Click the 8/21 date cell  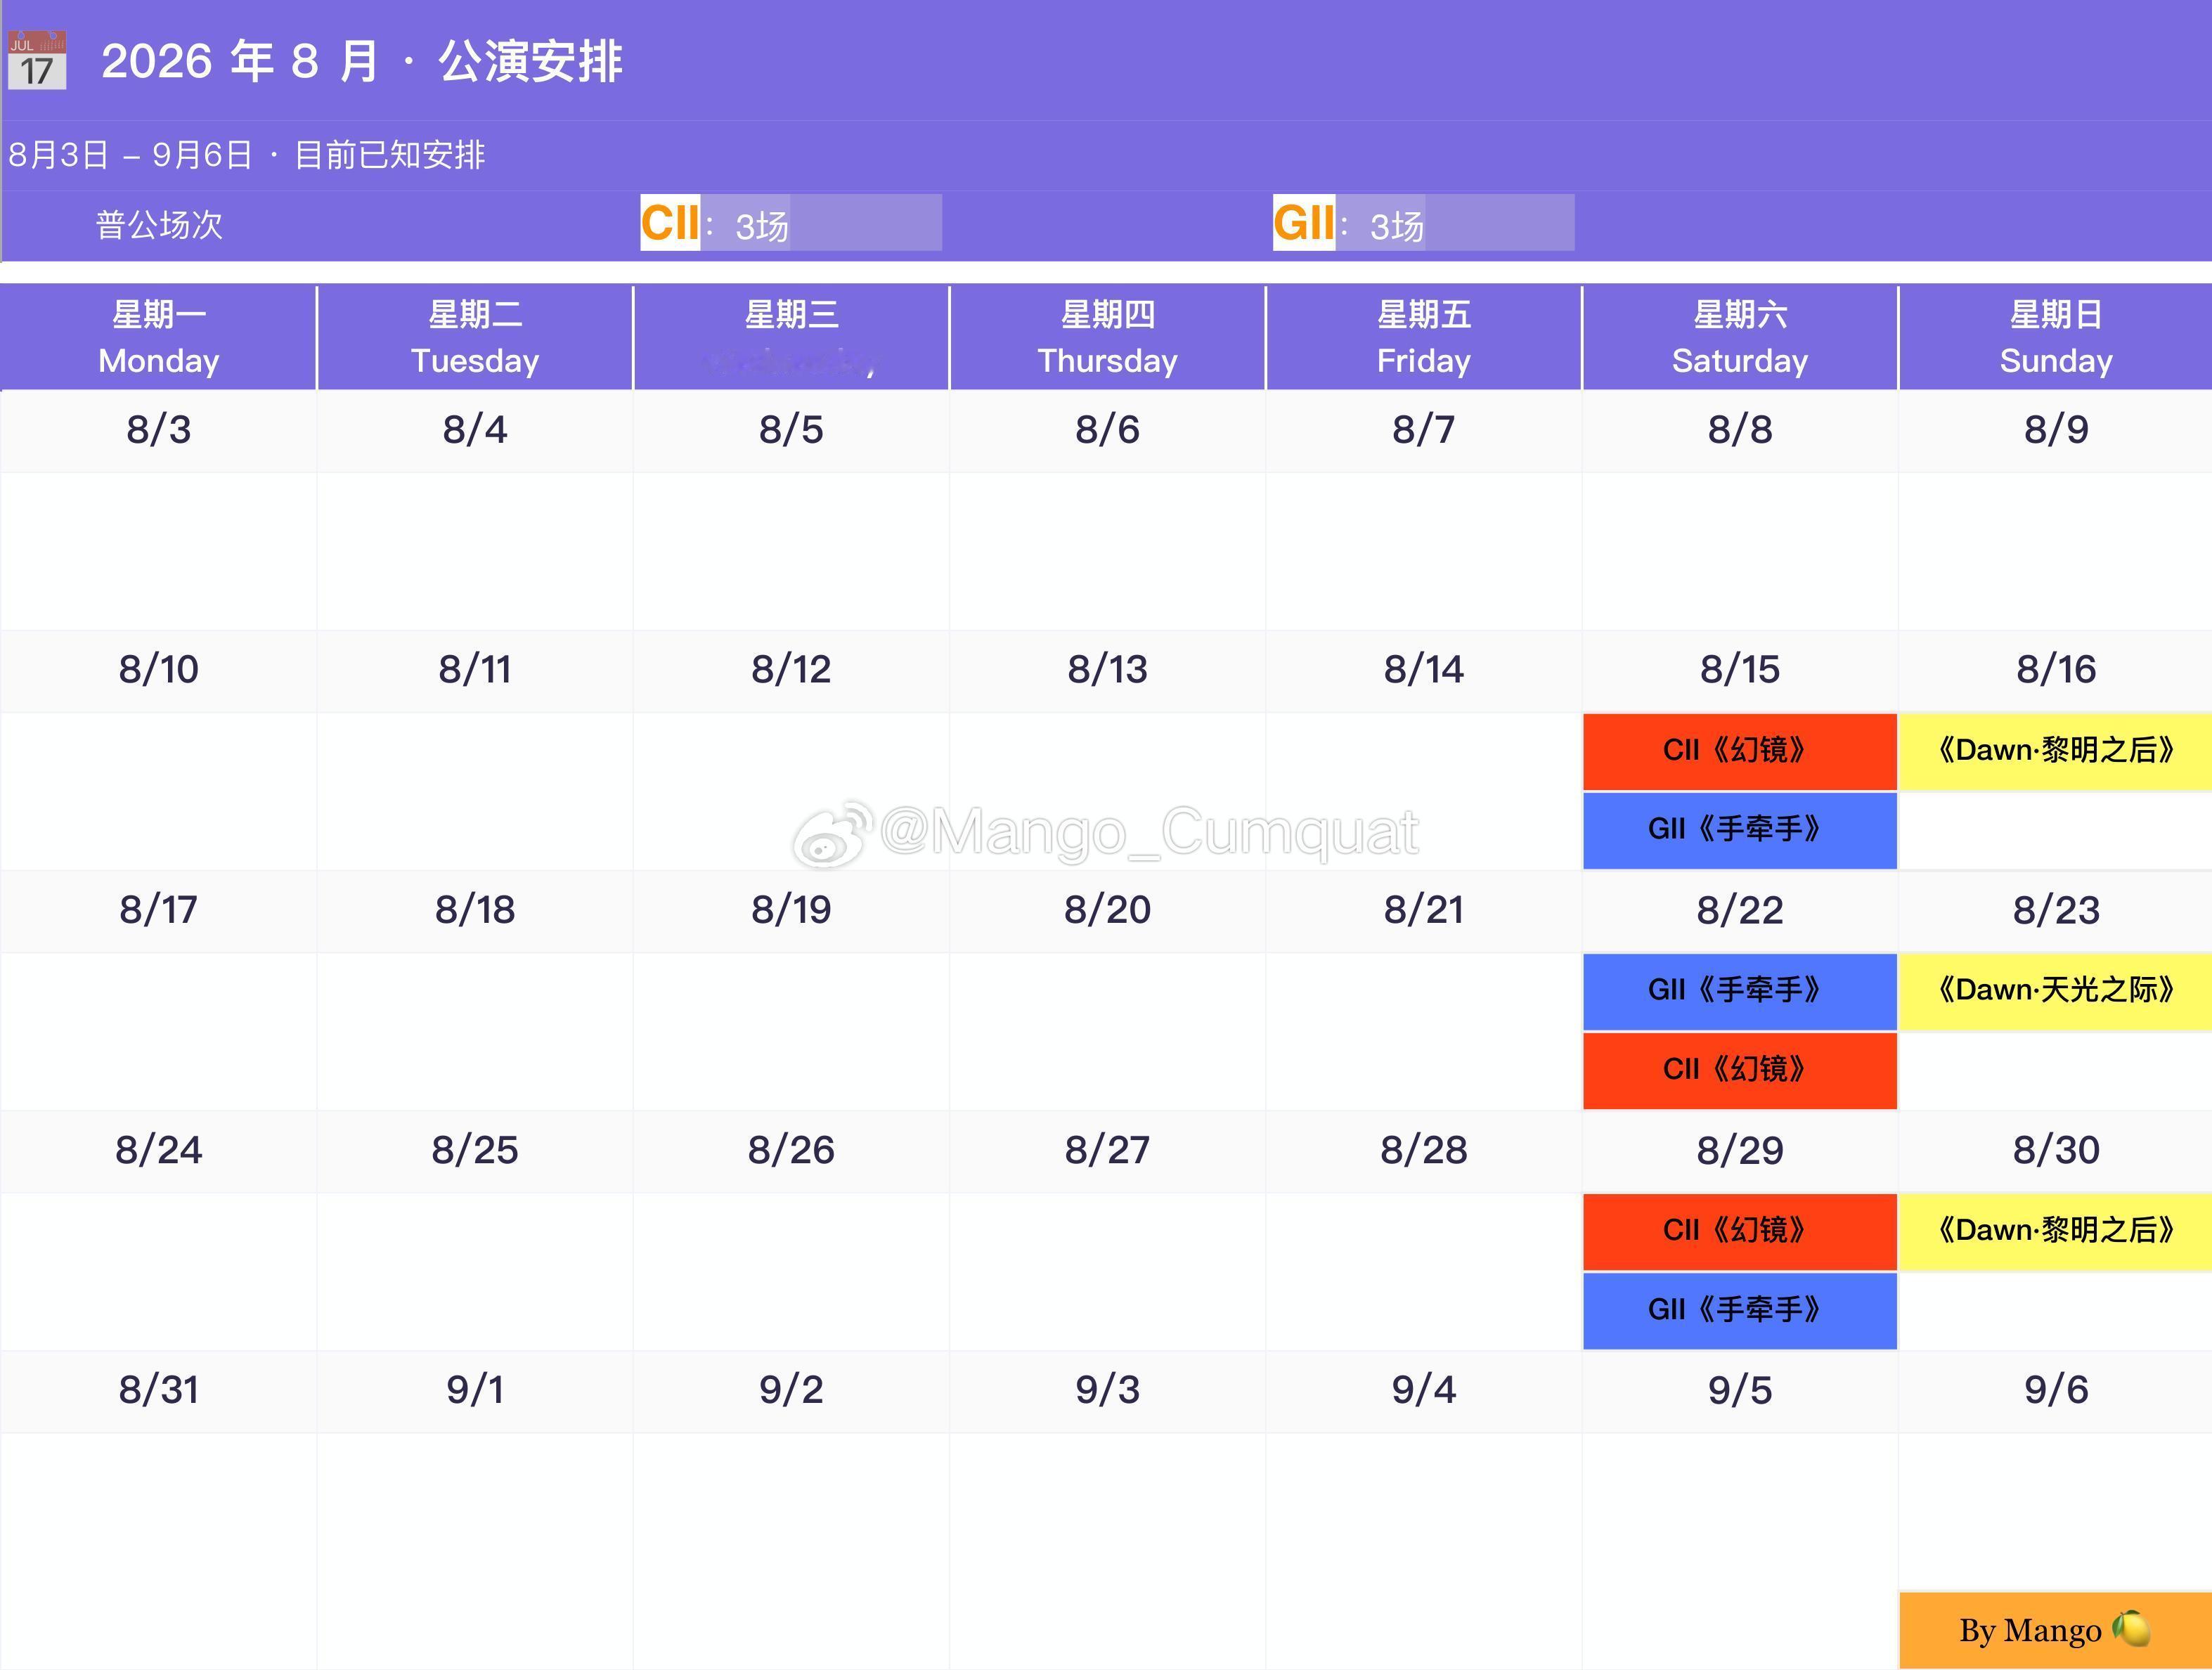pos(1424,911)
